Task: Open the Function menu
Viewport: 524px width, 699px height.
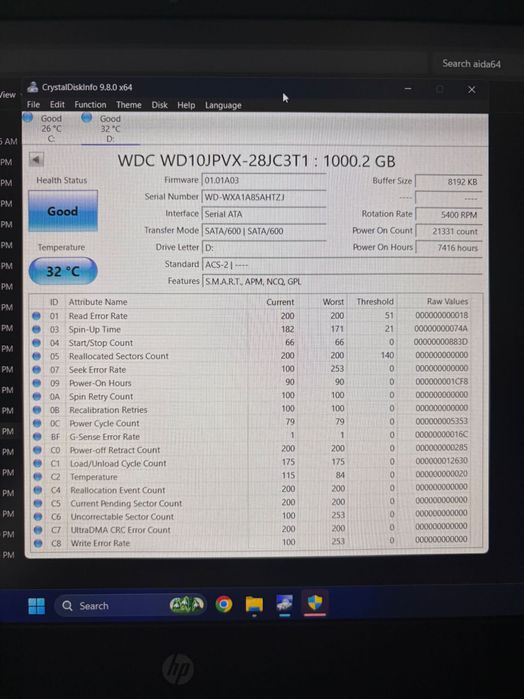Action: coord(90,105)
